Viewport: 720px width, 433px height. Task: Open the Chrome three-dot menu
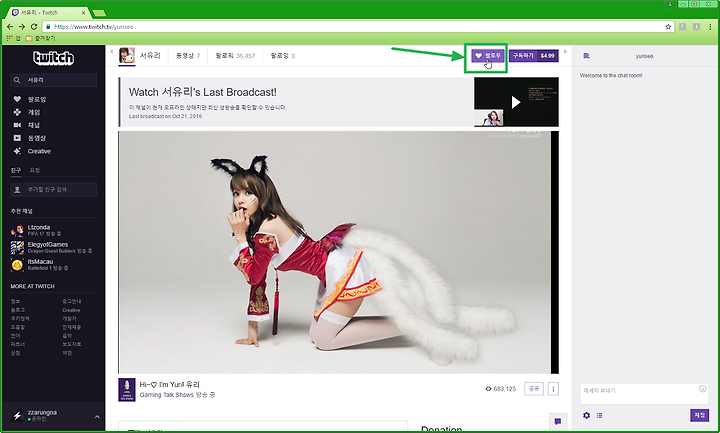(x=710, y=27)
